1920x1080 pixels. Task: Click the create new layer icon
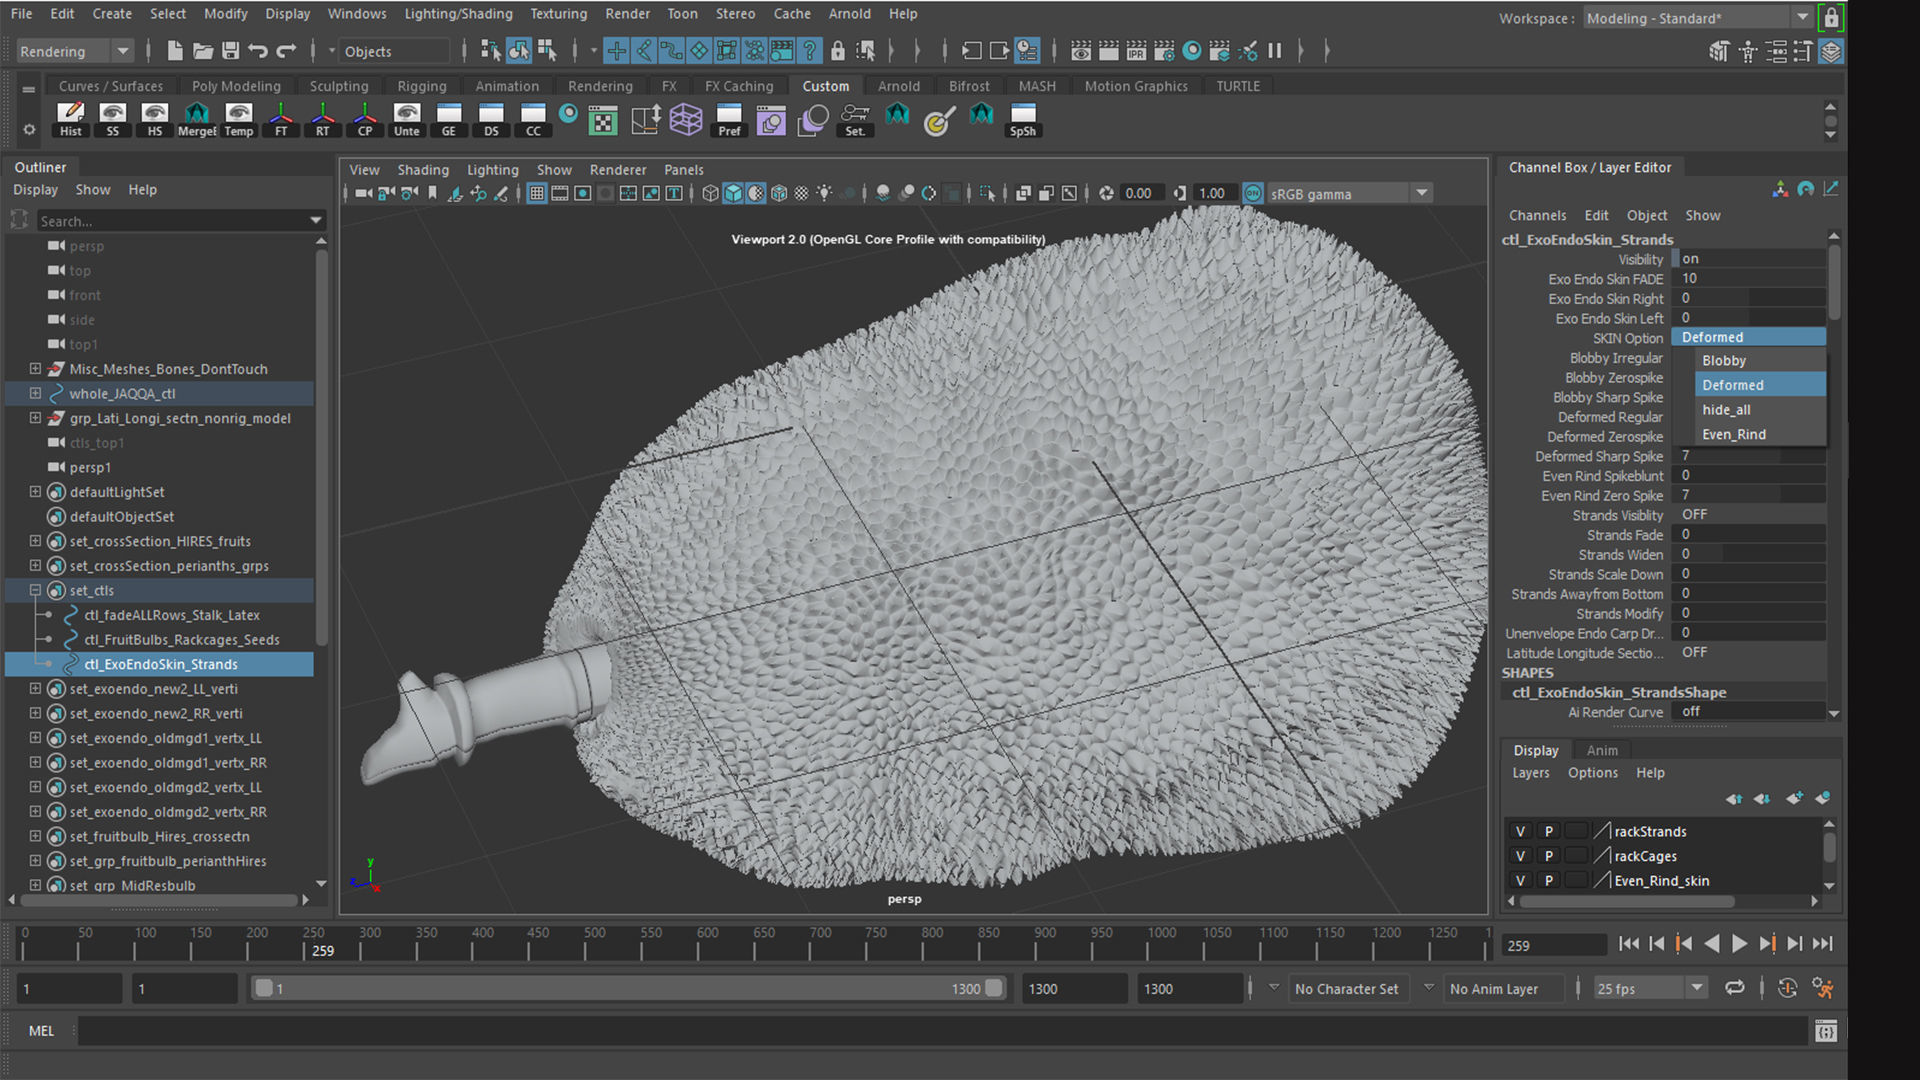[x=1794, y=798]
